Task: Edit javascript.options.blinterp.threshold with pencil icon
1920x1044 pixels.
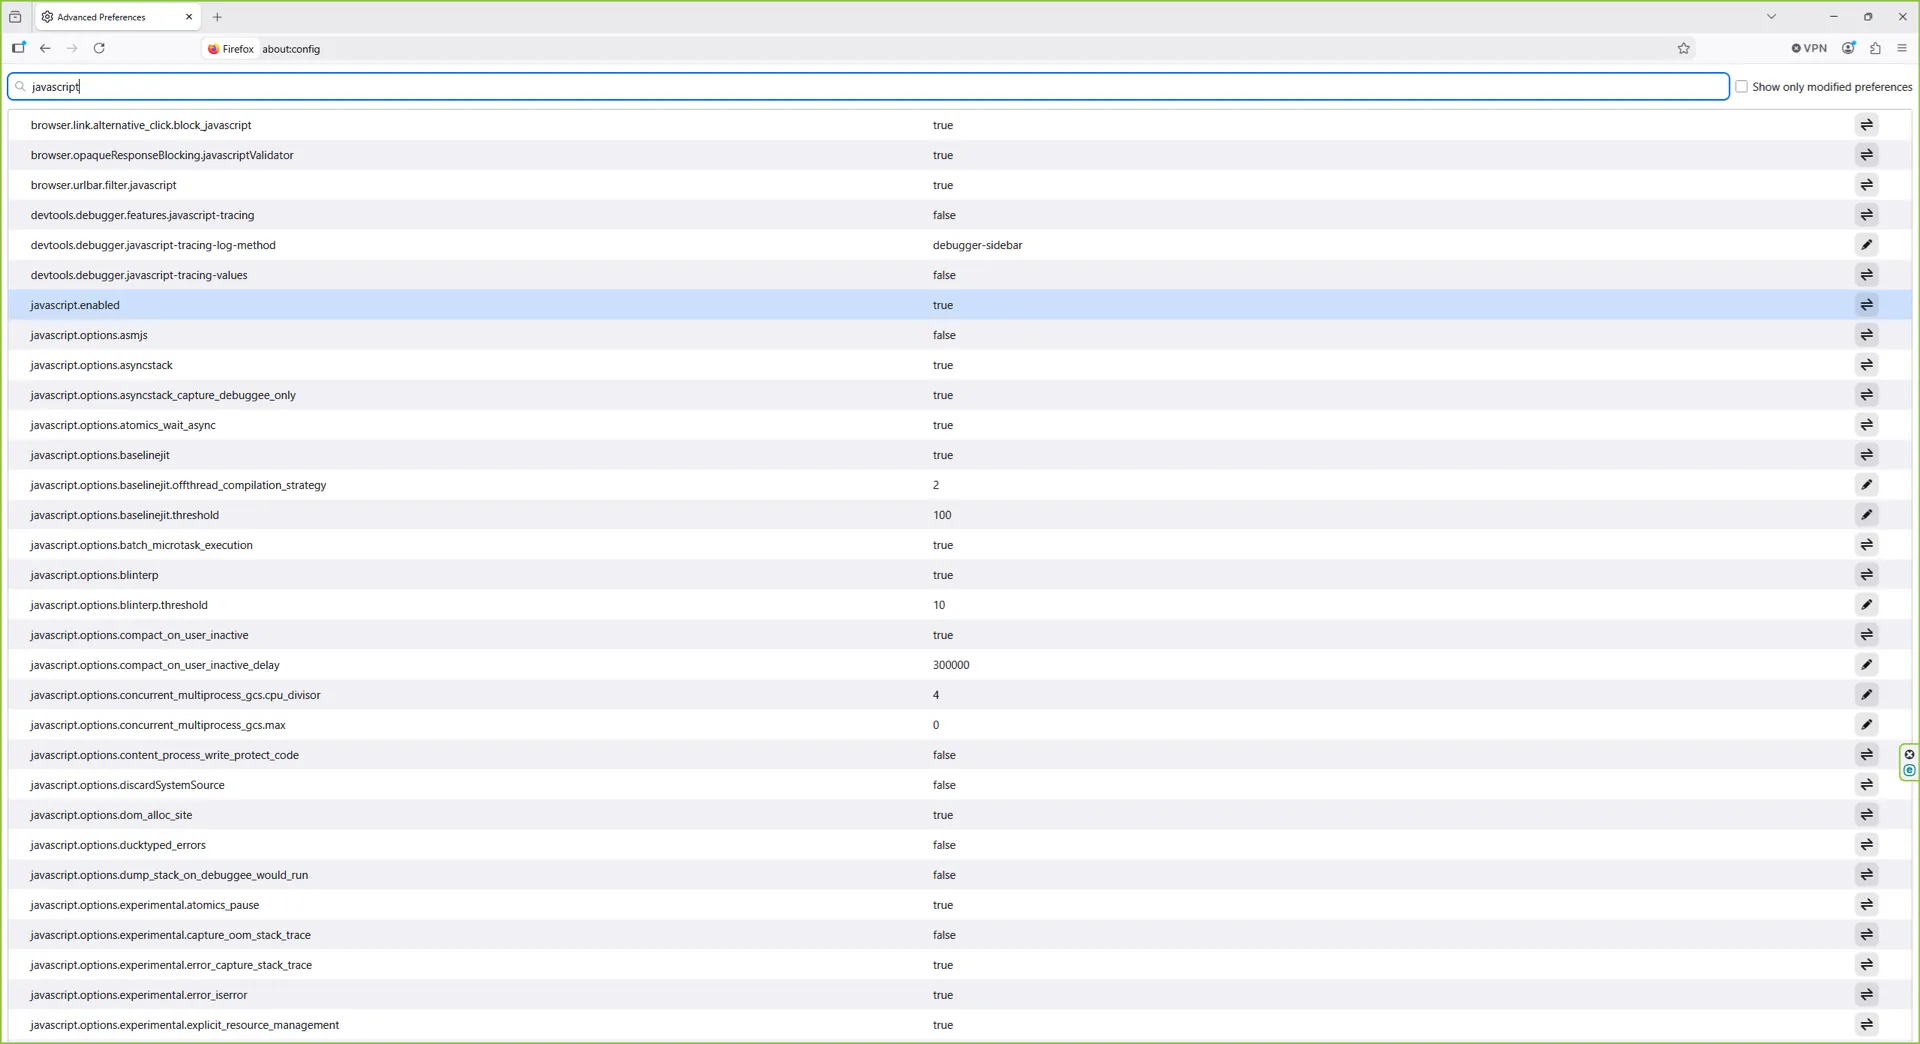Action: [1866, 605]
